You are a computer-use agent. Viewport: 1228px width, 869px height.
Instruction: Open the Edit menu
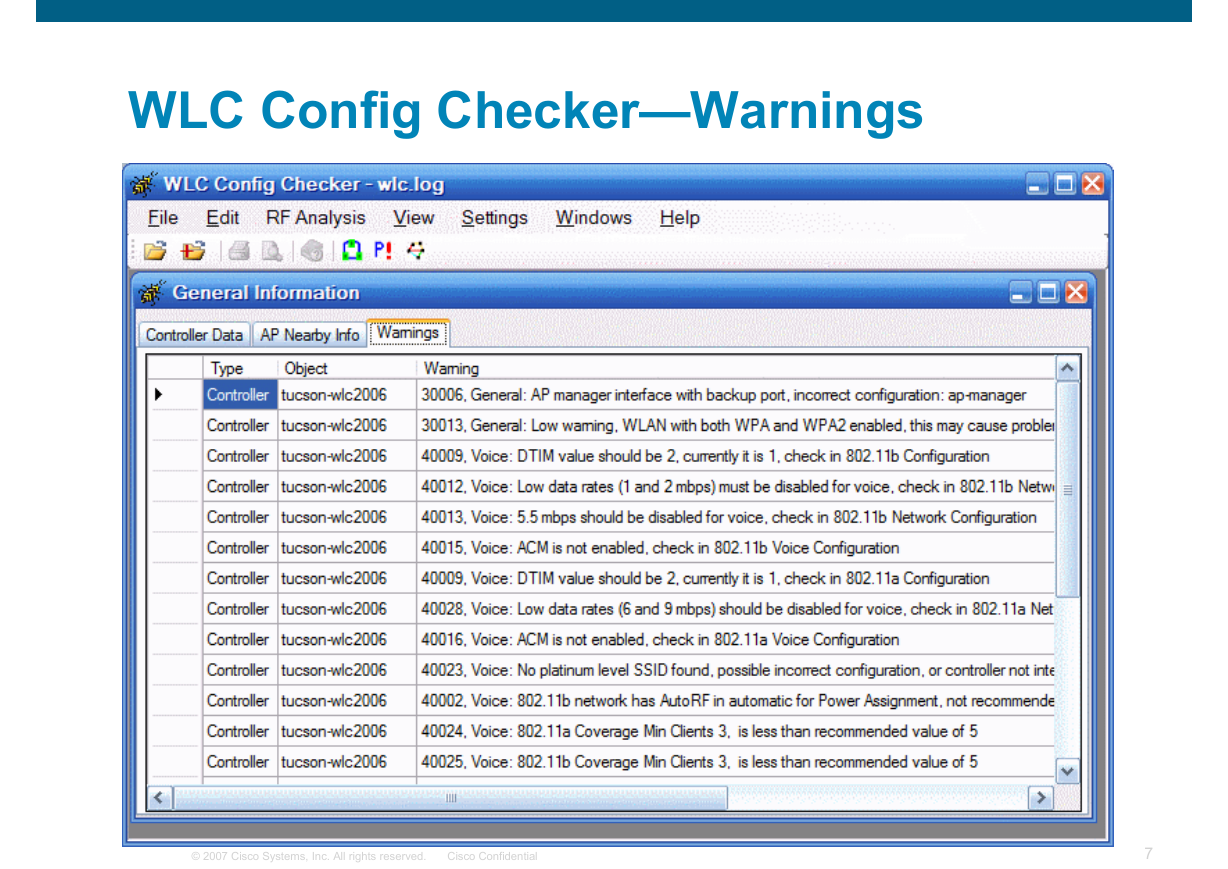pyautogui.click(x=223, y=218)
